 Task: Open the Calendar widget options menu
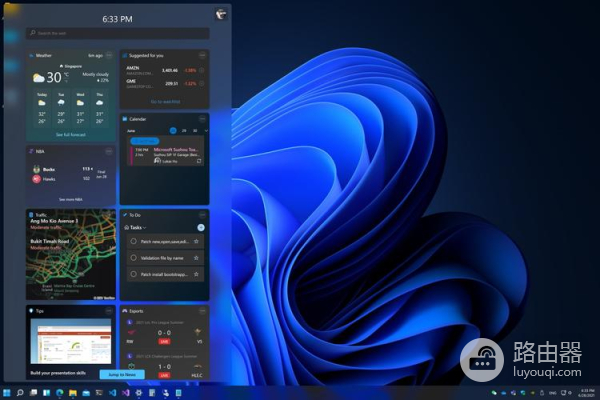[x=202, y=119]
